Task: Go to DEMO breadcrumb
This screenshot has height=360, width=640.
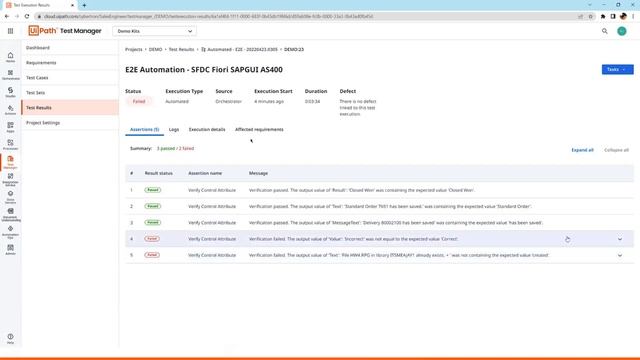Action: [156, 49]
